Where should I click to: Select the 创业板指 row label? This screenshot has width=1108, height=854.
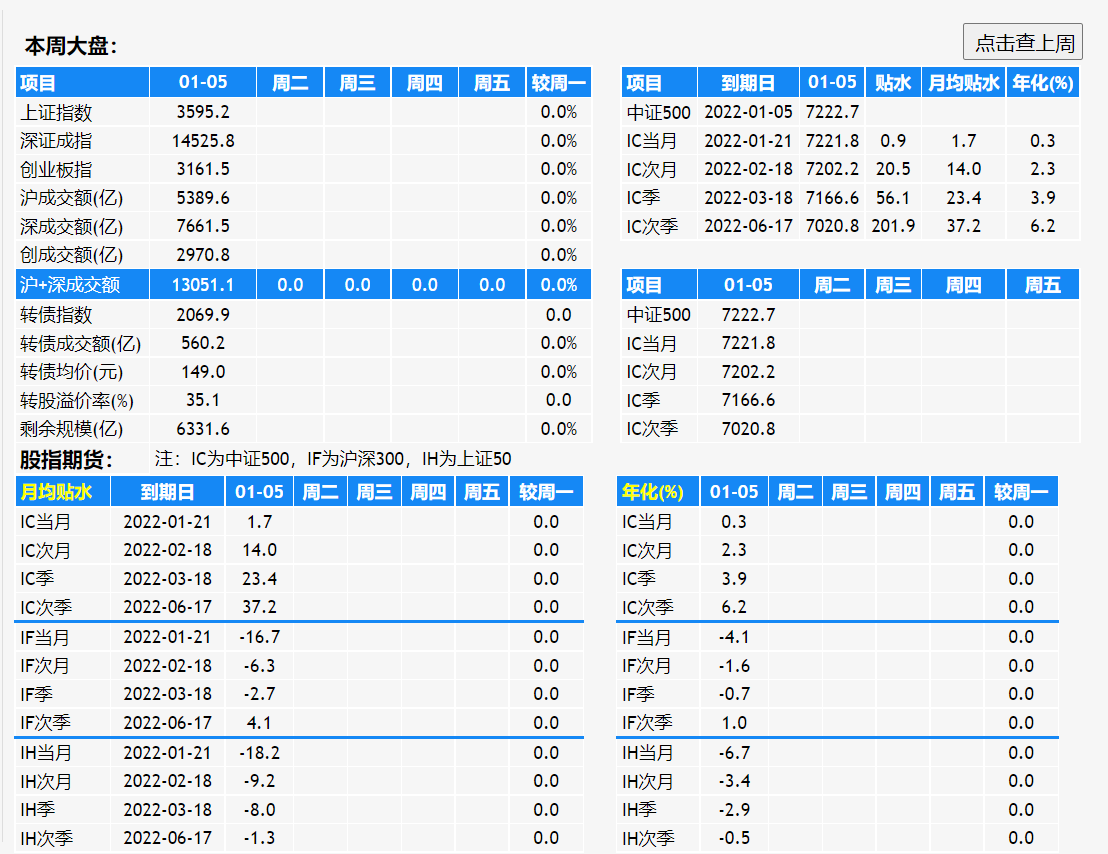coord(56,169)
